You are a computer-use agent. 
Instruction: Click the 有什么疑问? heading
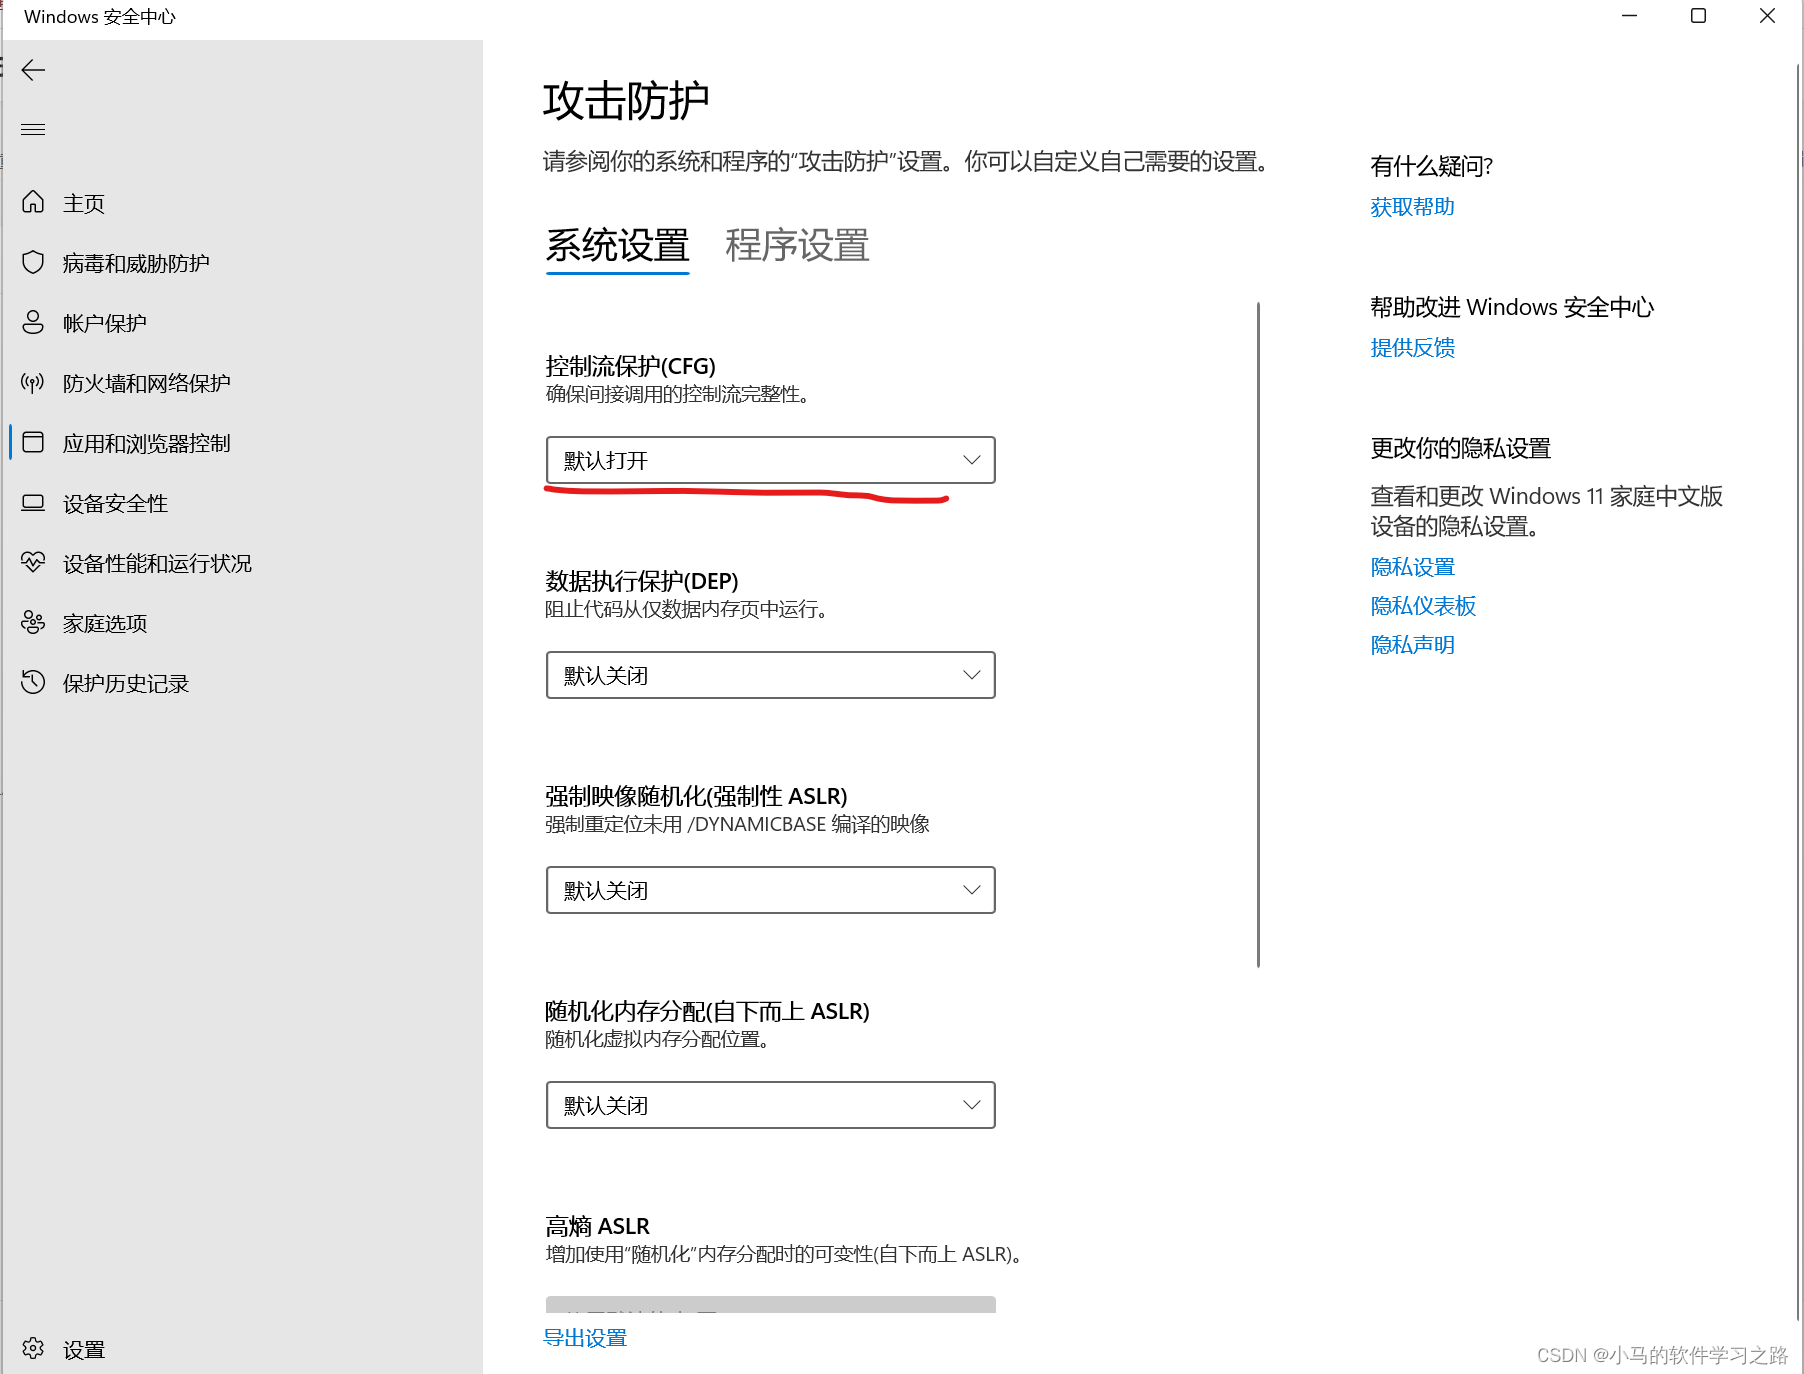pos(1431,166)
